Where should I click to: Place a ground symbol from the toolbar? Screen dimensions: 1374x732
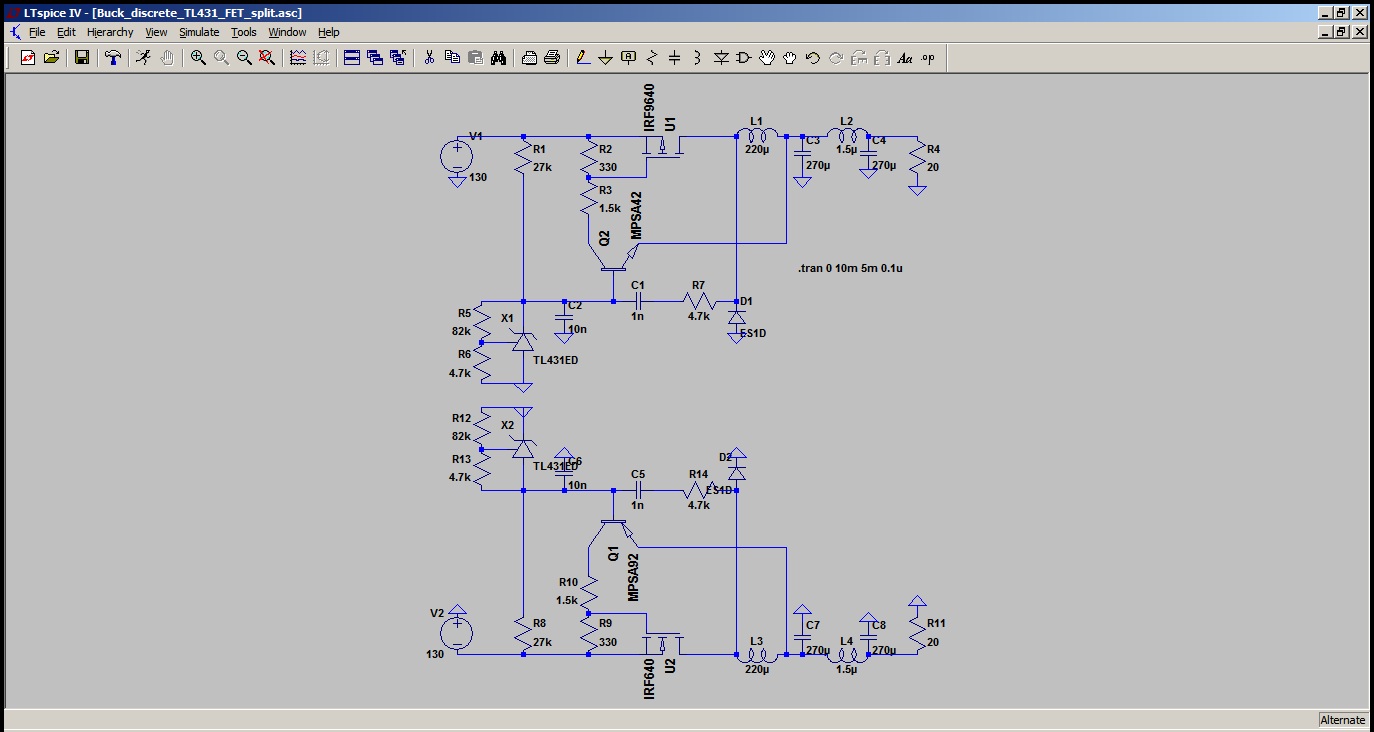tap(605, 58)
